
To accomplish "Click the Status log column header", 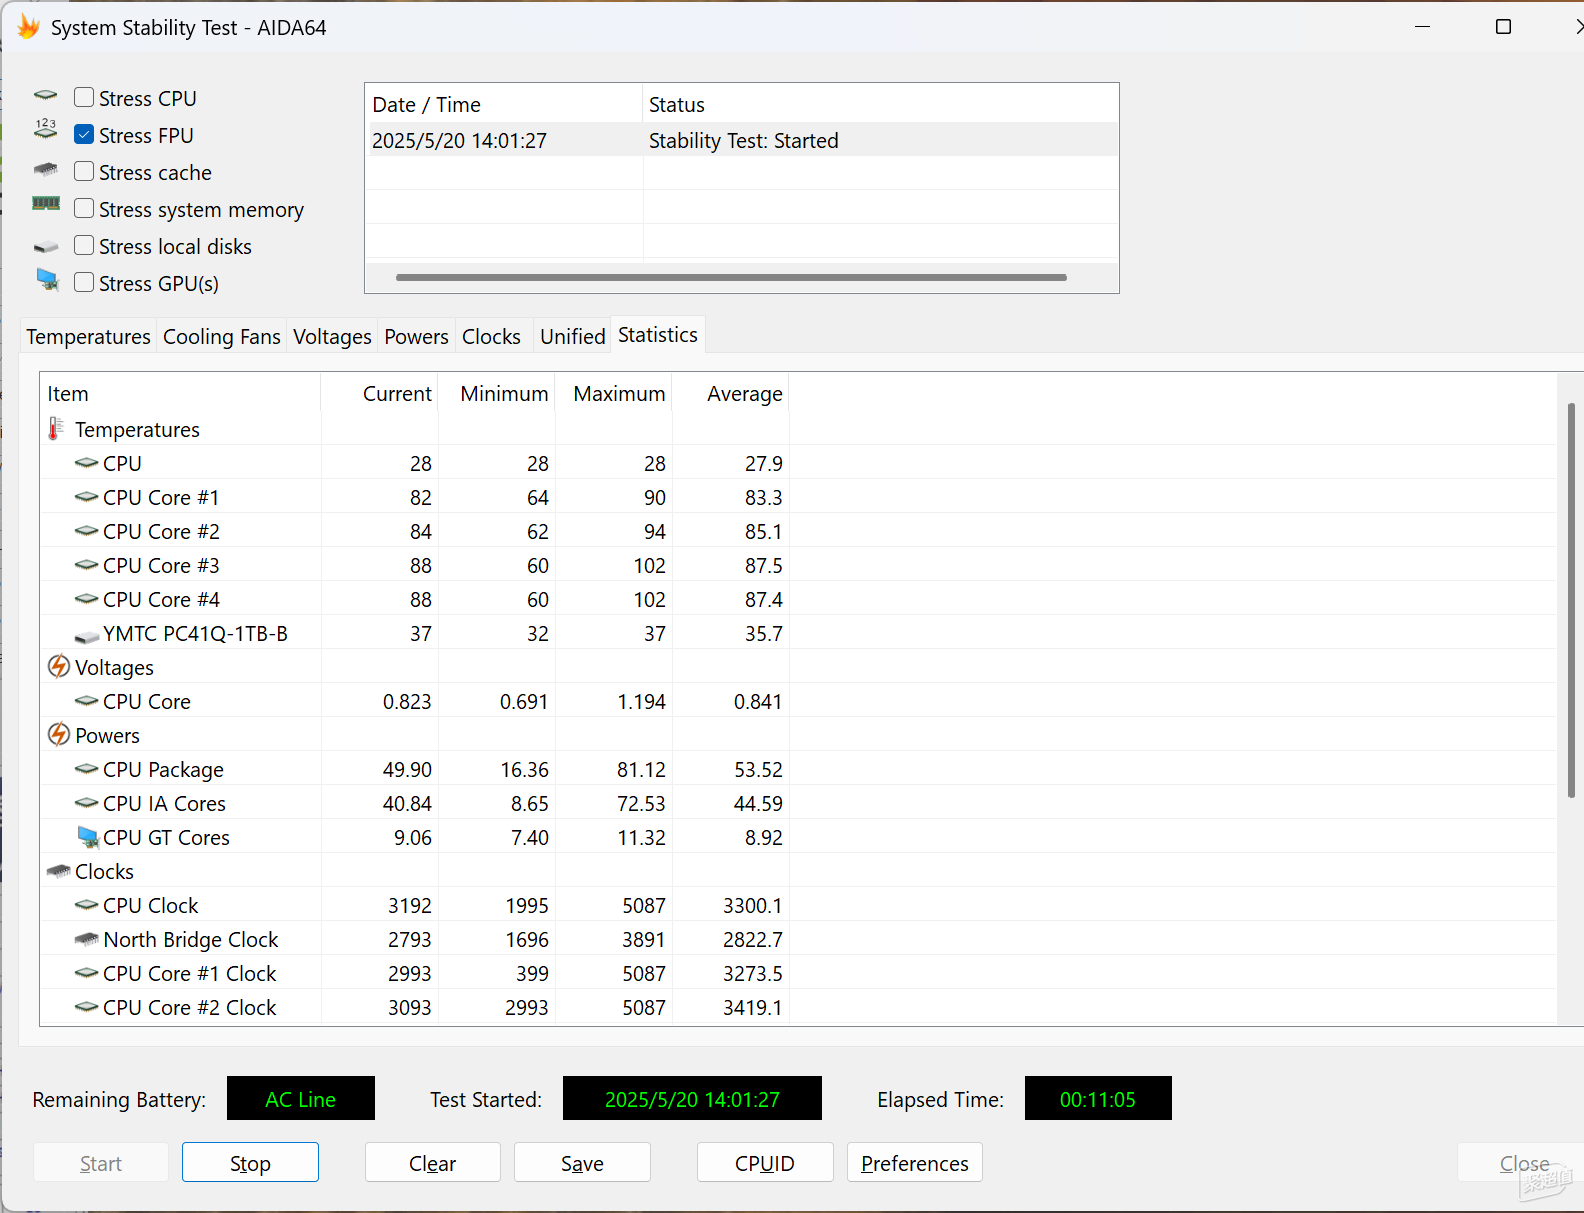I will (880, 104).
